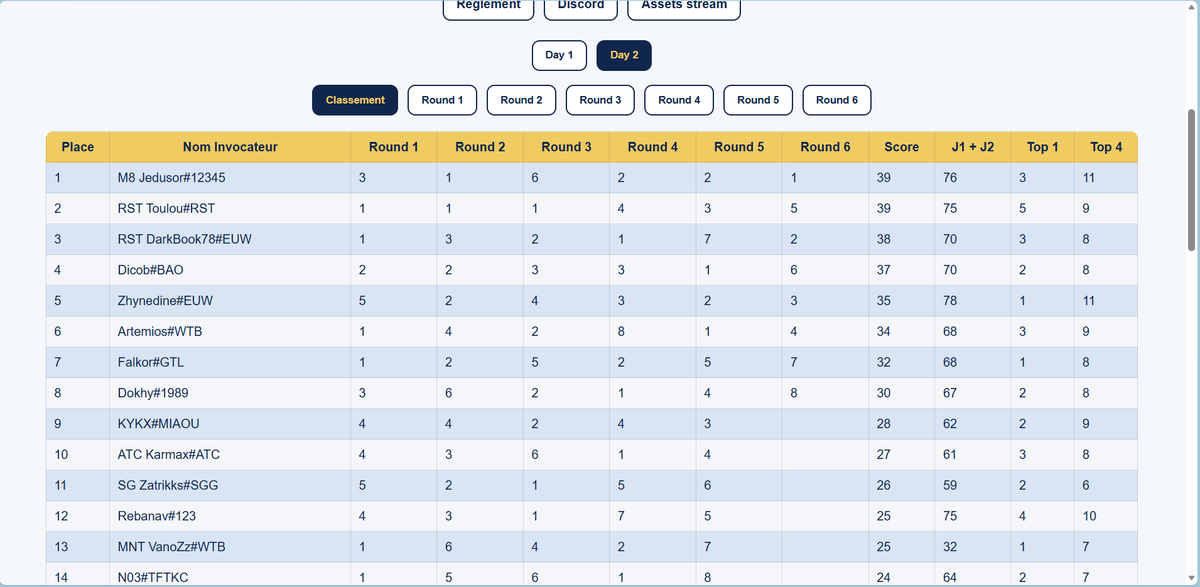The image size is (1200, 587).
Task: Open the Round 4 tab button
Action: point(679,100)
